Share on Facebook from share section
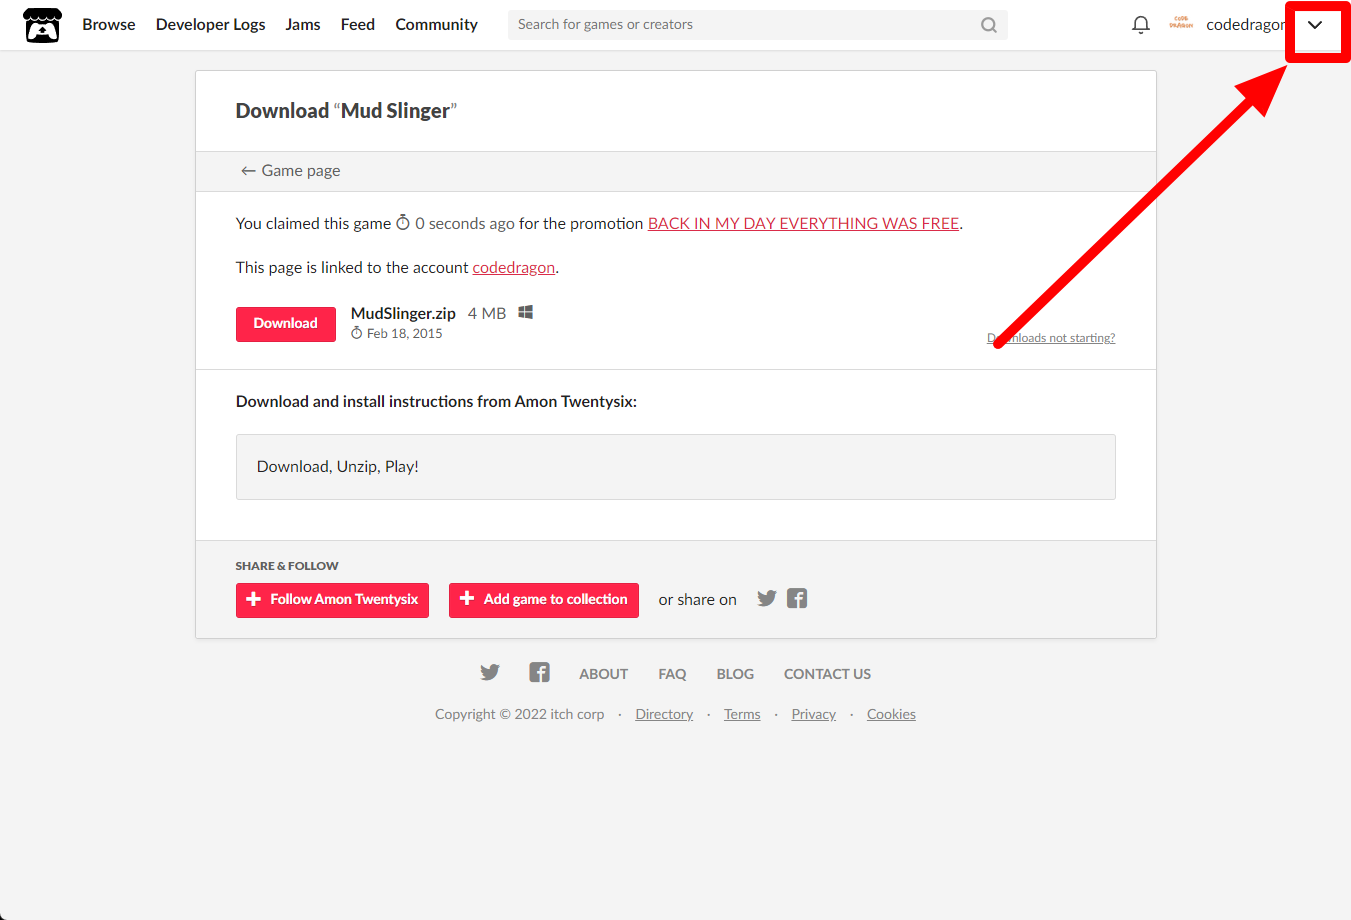The width and height of the screenshot is (1351, 920). click(797, 599)
